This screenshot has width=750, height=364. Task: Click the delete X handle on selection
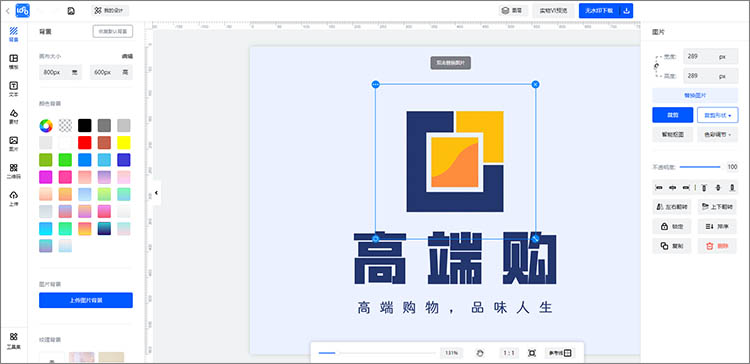pos(536,85)
